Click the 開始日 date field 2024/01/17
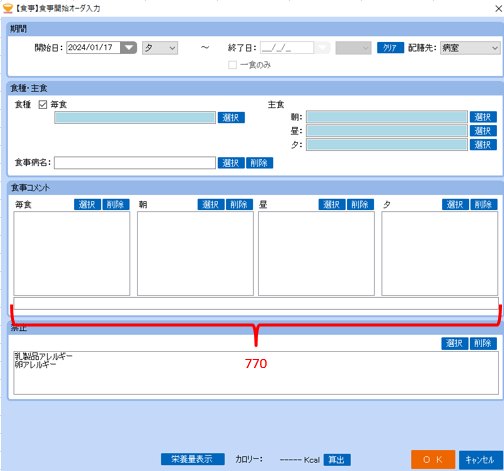This screenshot has height=471, width=504. pyautogui.click(x=93, y=48)
